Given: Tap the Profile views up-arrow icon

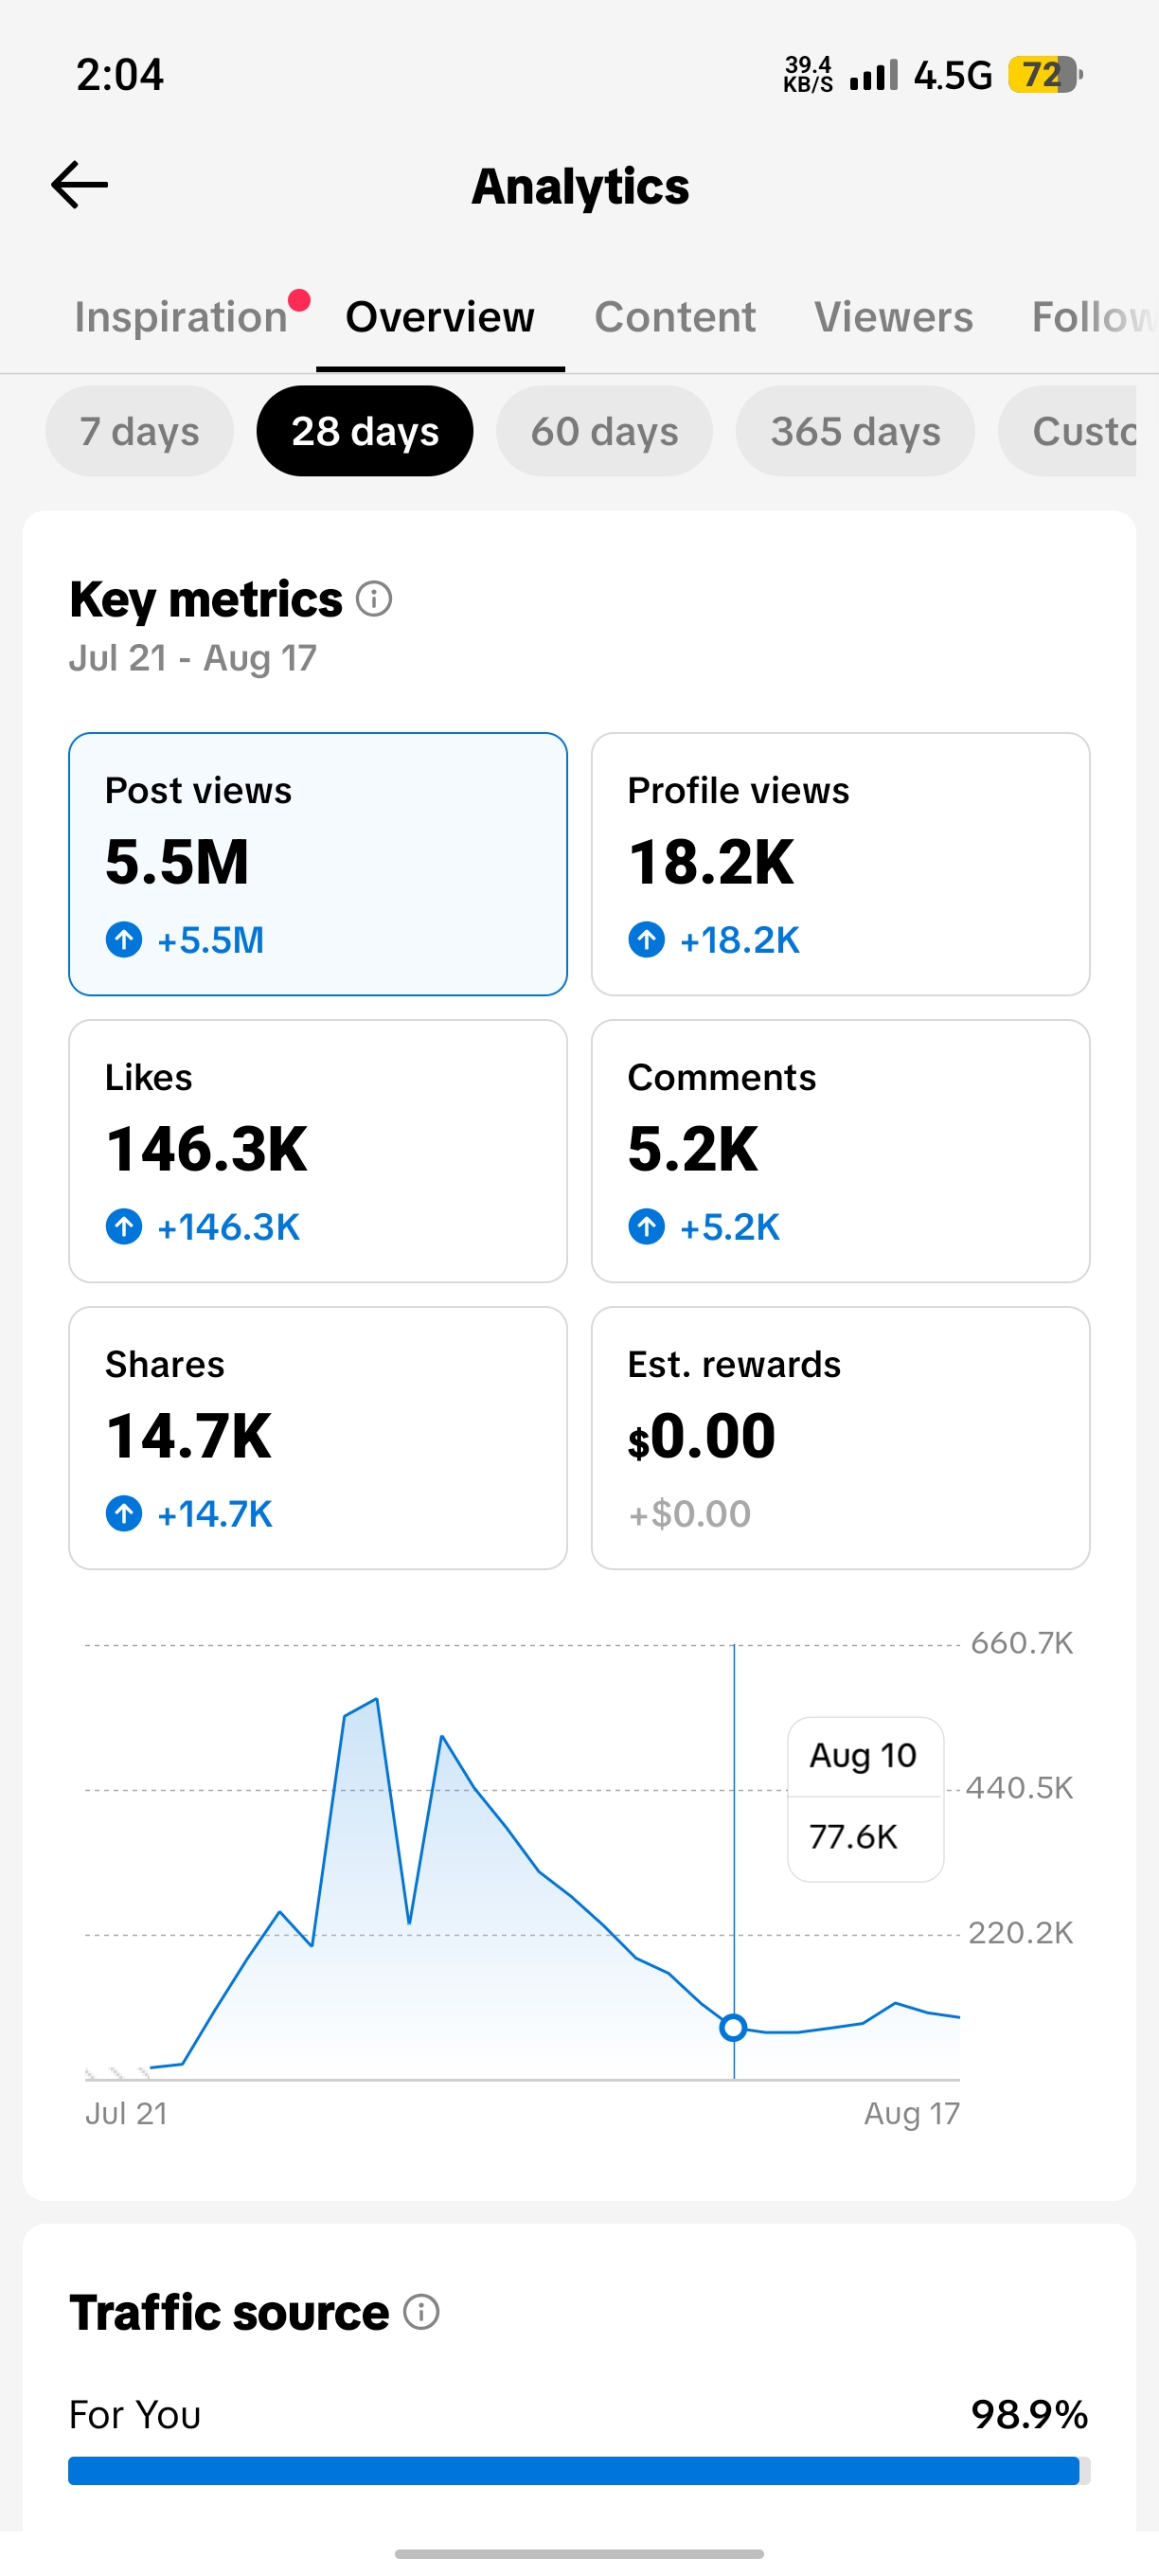Looking at the screenshot, I should click(x=646, y=940).
